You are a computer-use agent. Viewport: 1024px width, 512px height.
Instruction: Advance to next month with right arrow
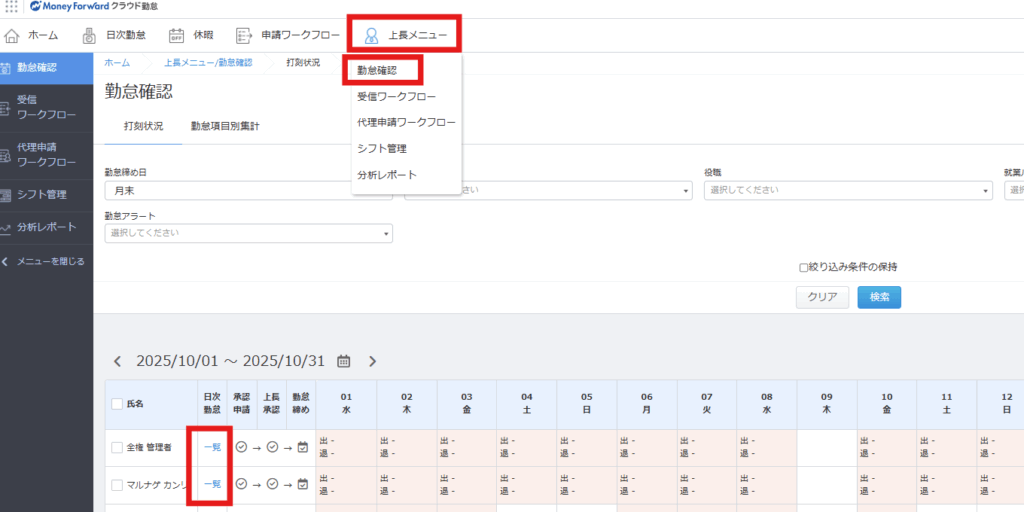373,361
